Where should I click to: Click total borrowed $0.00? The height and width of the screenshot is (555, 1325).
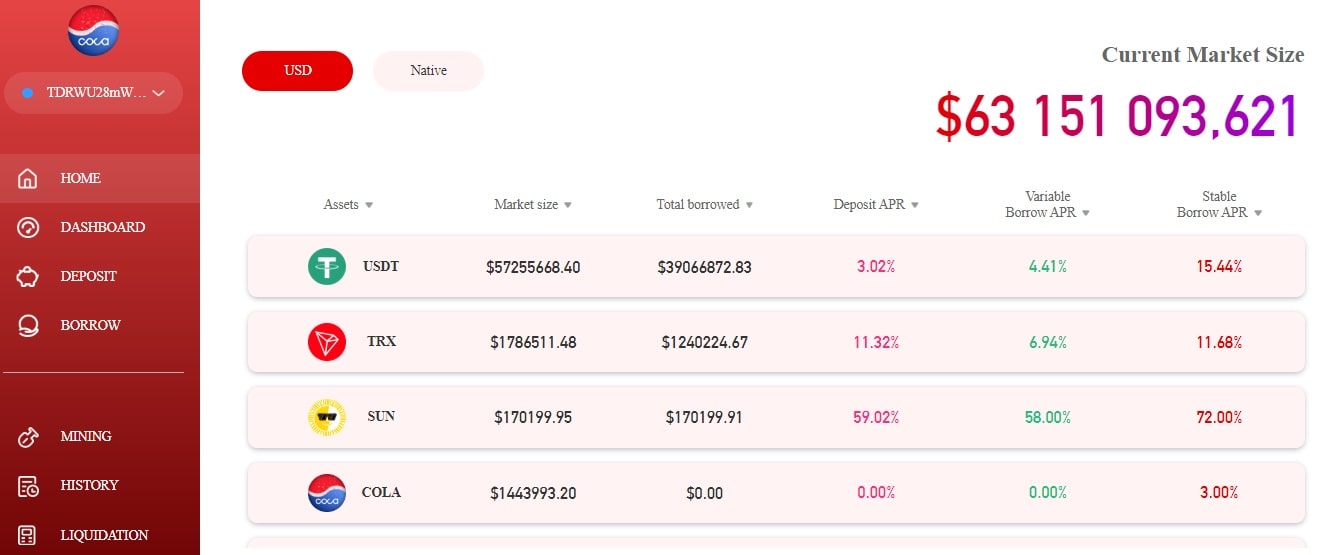pos(705,493)
